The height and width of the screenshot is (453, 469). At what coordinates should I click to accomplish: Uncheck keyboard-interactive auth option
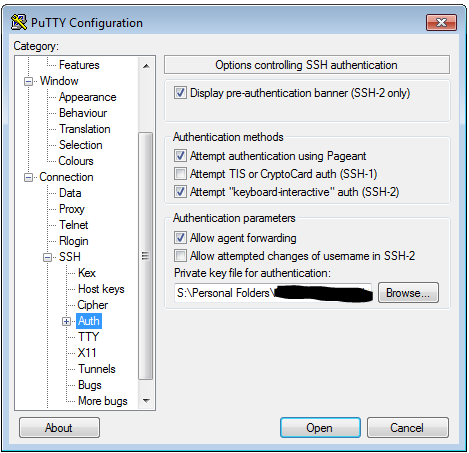pyautogui.click(x=180, y=192)
